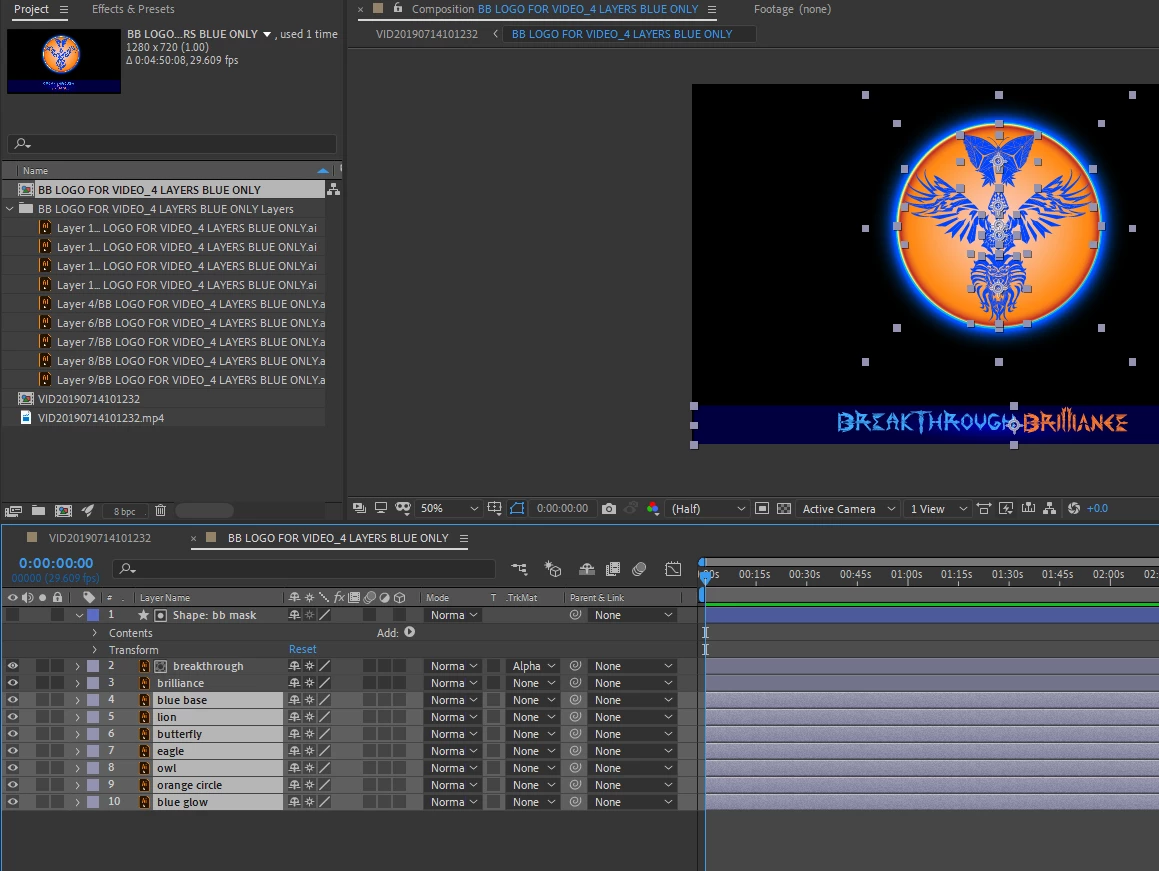The width and height of the screenshot is (1159, 871).
Task: Toggle Draft 3D icon in timeline
Action: click(x=553, y=569)
